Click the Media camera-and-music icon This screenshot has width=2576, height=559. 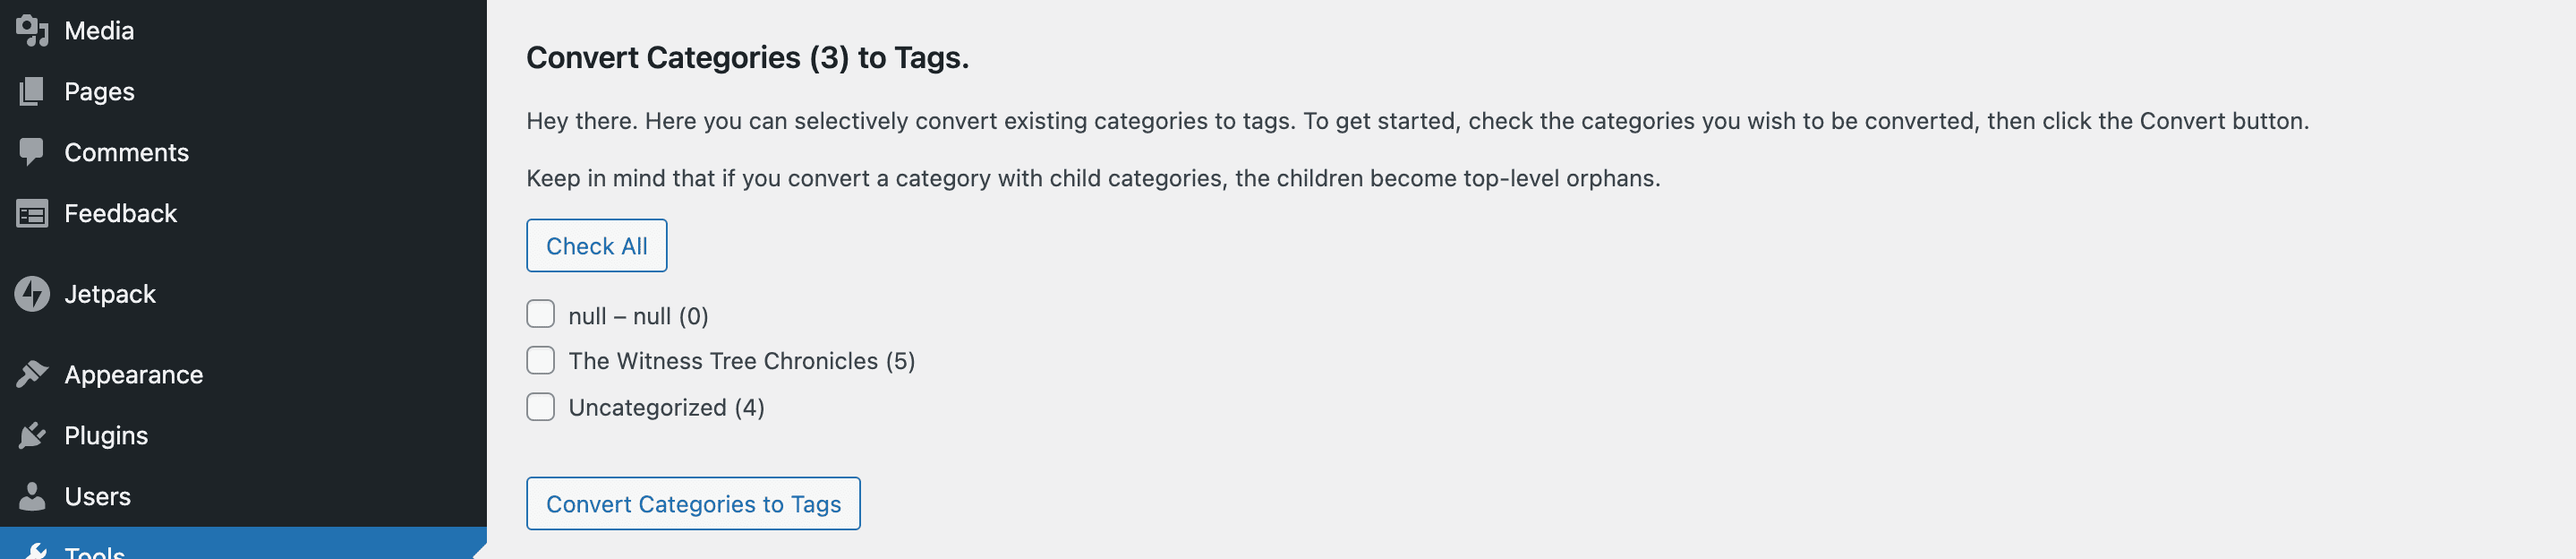(x=32, y=31)
